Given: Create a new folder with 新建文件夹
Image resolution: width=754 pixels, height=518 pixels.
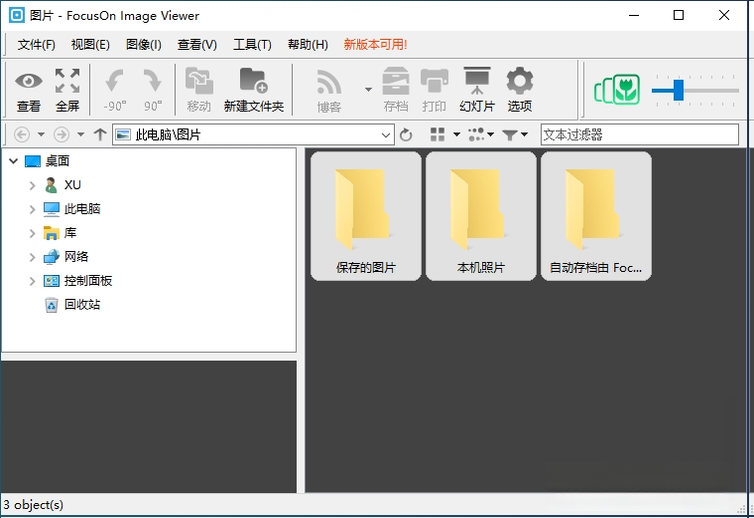Looking at the screenshot, I should point(253,89).
